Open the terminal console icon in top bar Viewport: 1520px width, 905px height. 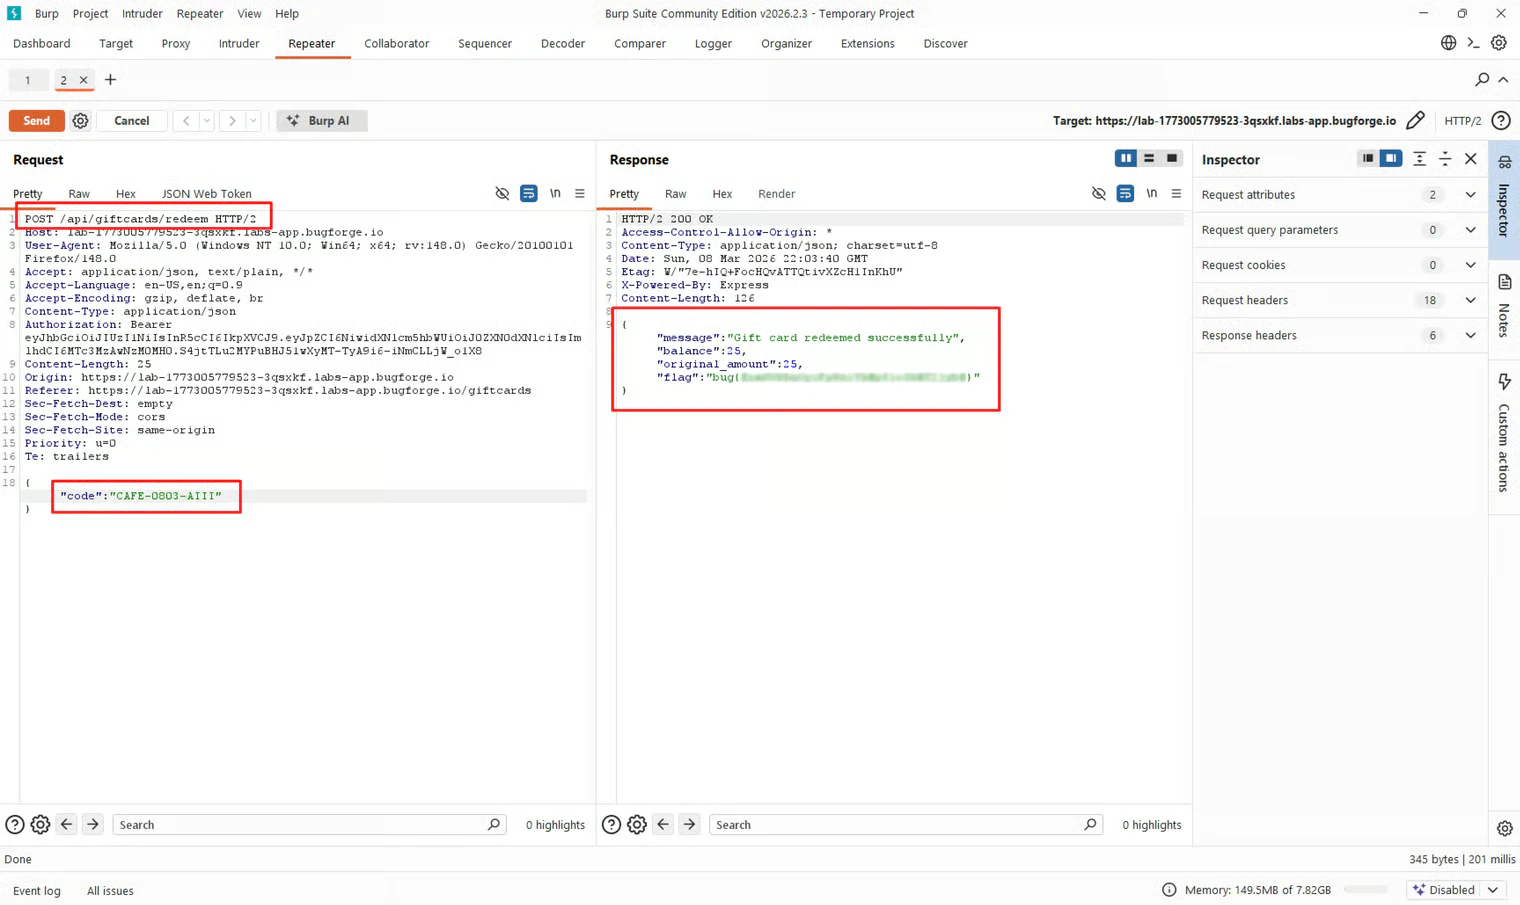(1473, 43)
